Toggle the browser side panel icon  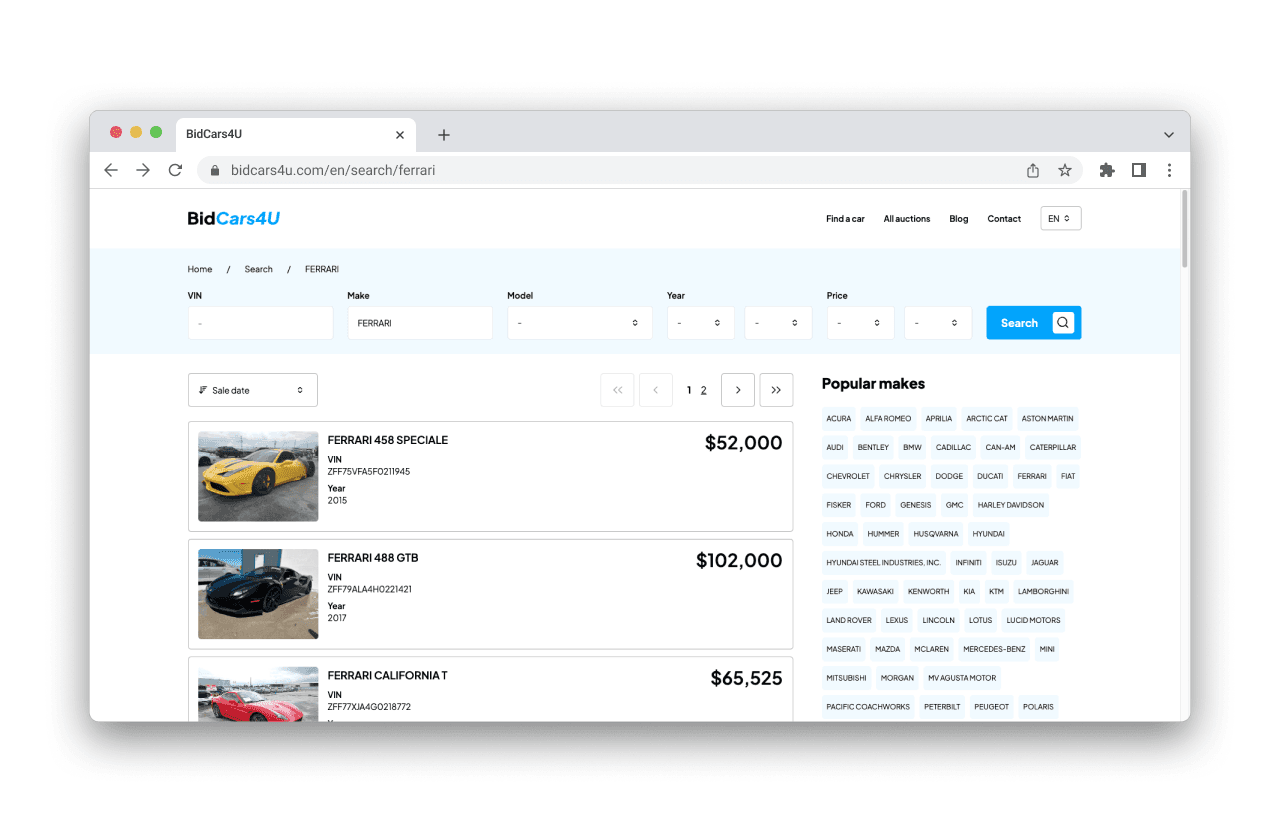pos(1139,170)
